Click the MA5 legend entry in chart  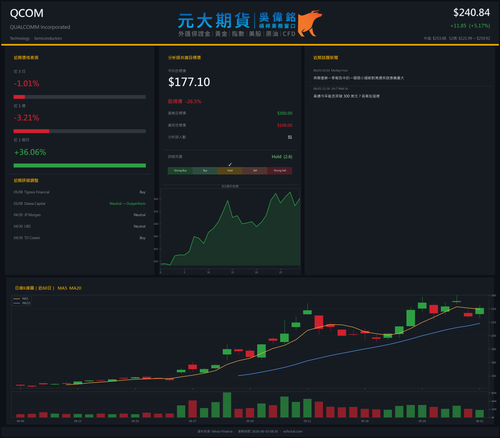point(22,299)
